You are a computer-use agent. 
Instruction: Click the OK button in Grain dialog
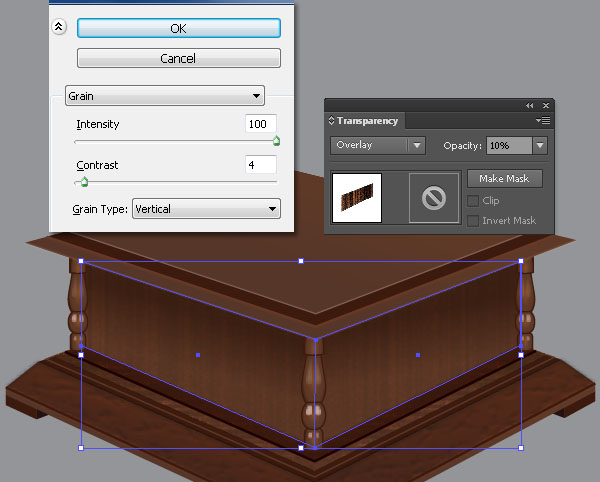point(179,28)
